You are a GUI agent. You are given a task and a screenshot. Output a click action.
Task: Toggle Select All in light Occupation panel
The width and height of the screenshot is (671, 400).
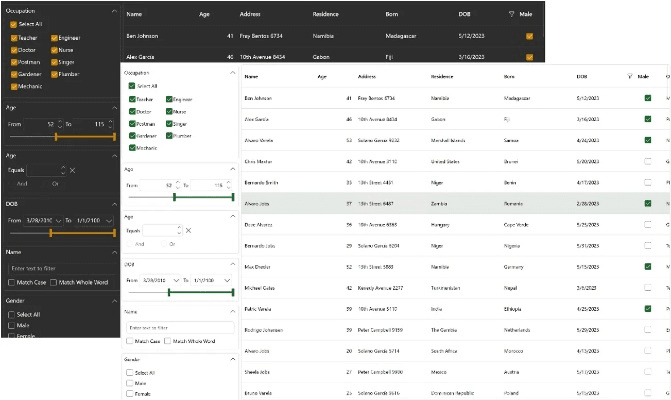(132, 86)
